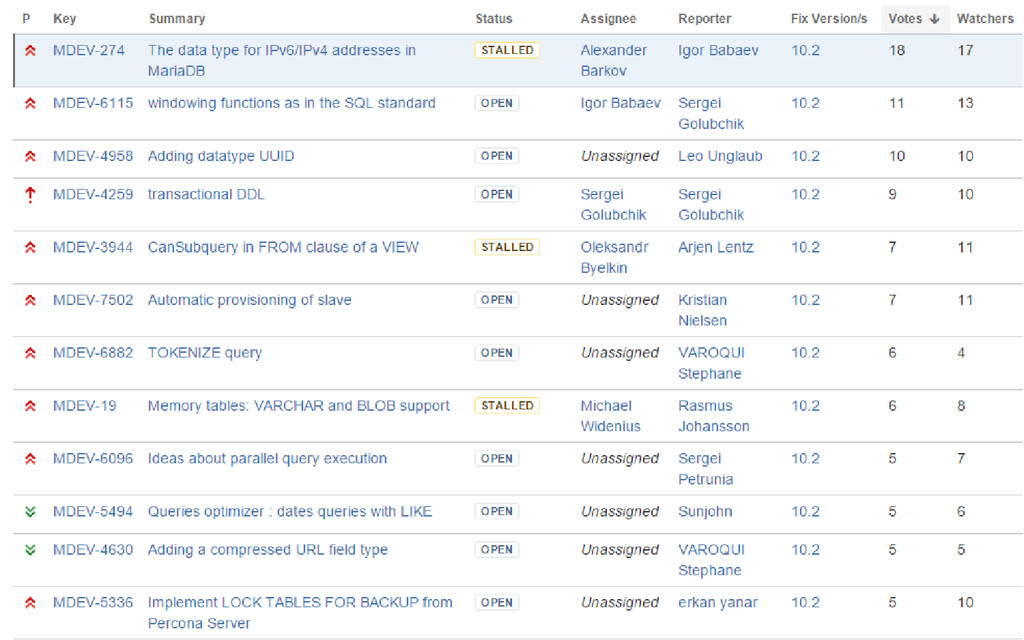This screenshot has width=1024, height=640.
Task: Open reporter Rasmus Johansson's profile
Action: click(x=713, y=416)
